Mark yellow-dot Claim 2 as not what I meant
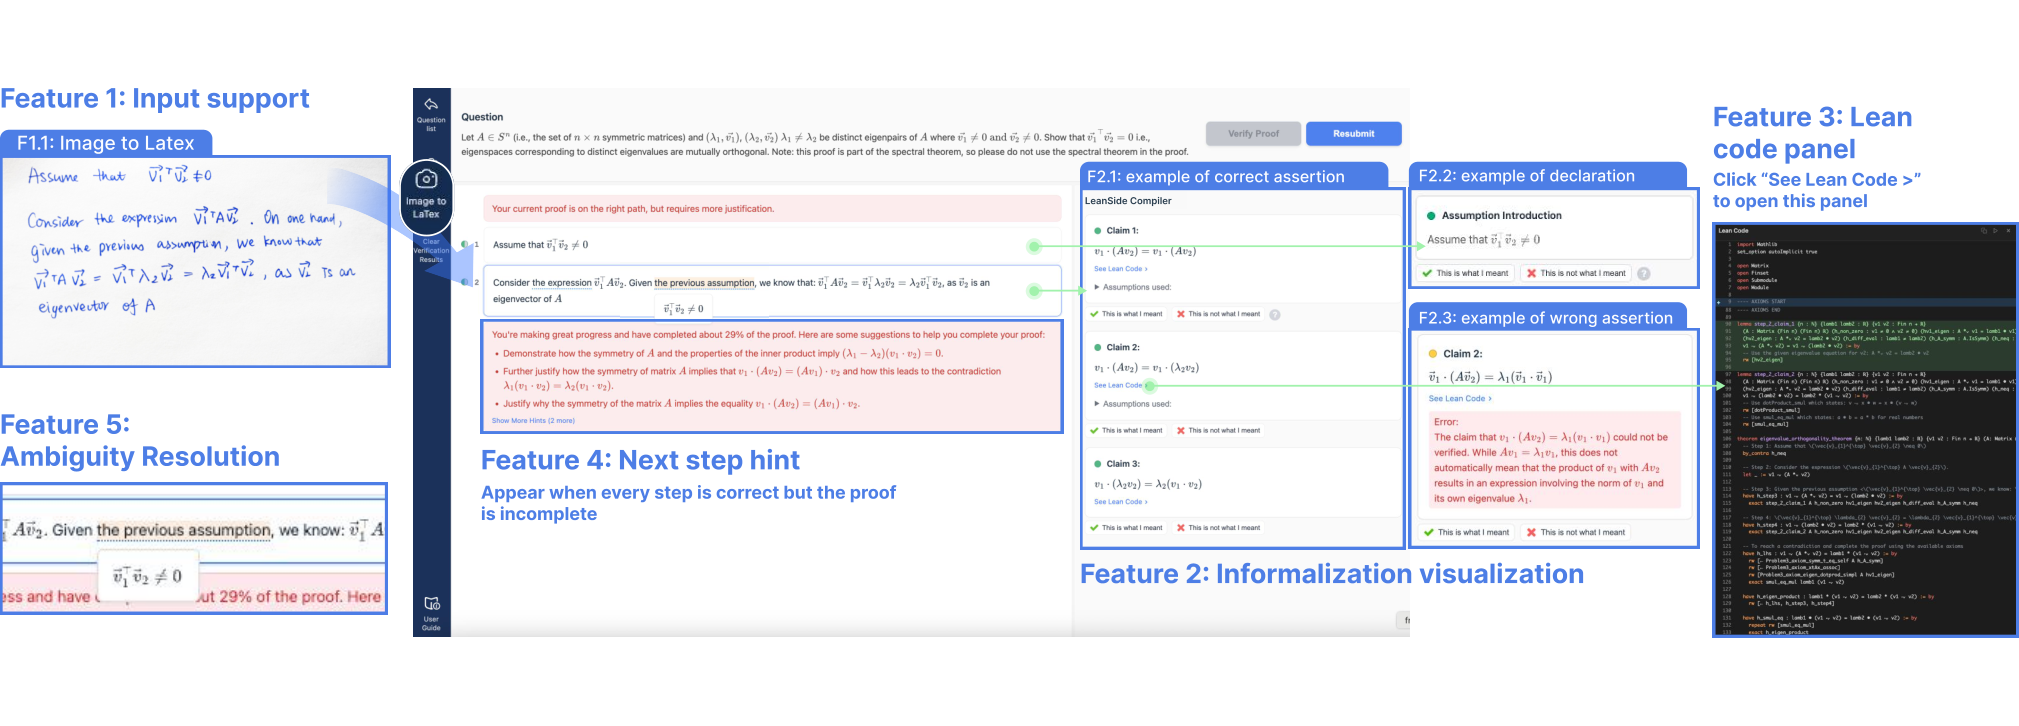Viewport: 2019px width, 726px height. tap(1575, 532)
